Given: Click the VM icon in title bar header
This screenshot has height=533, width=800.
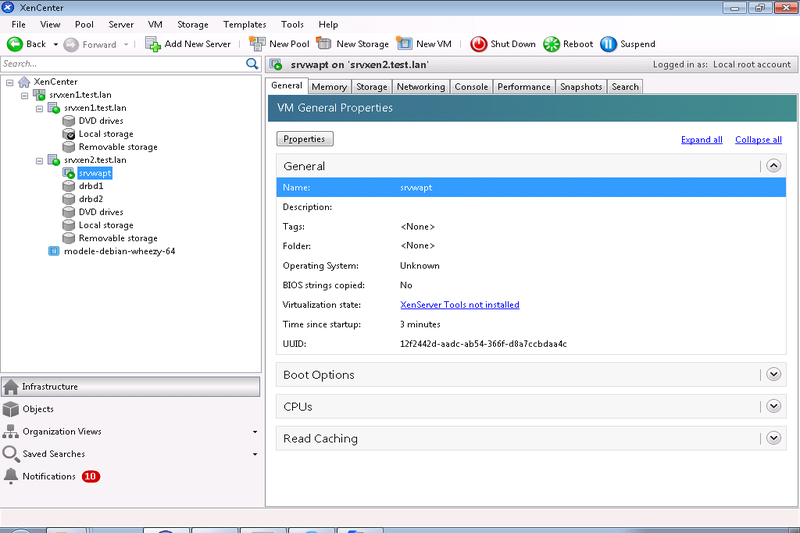Looking at the screenshot, I should pos(276,65).
